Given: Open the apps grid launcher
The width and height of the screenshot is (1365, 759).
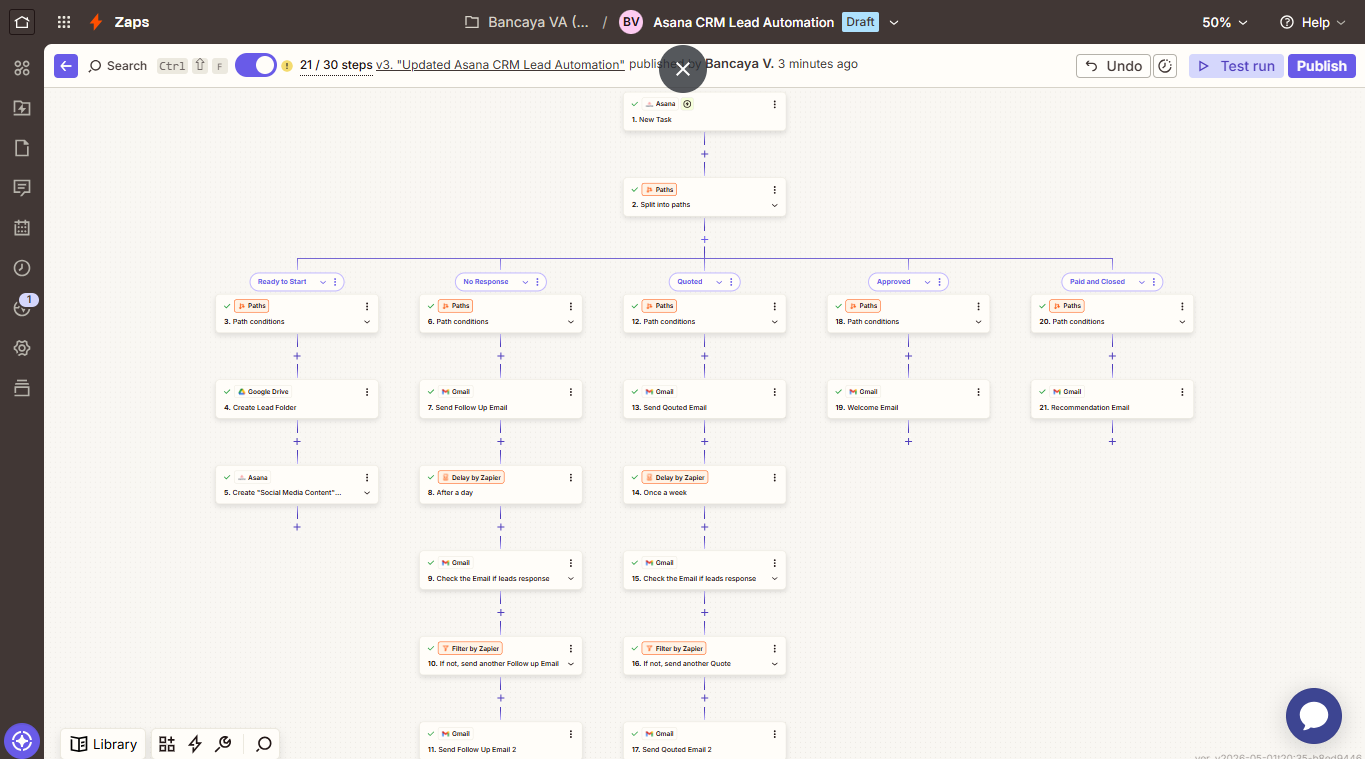Looking at the screenshot, I should [64, 22].
